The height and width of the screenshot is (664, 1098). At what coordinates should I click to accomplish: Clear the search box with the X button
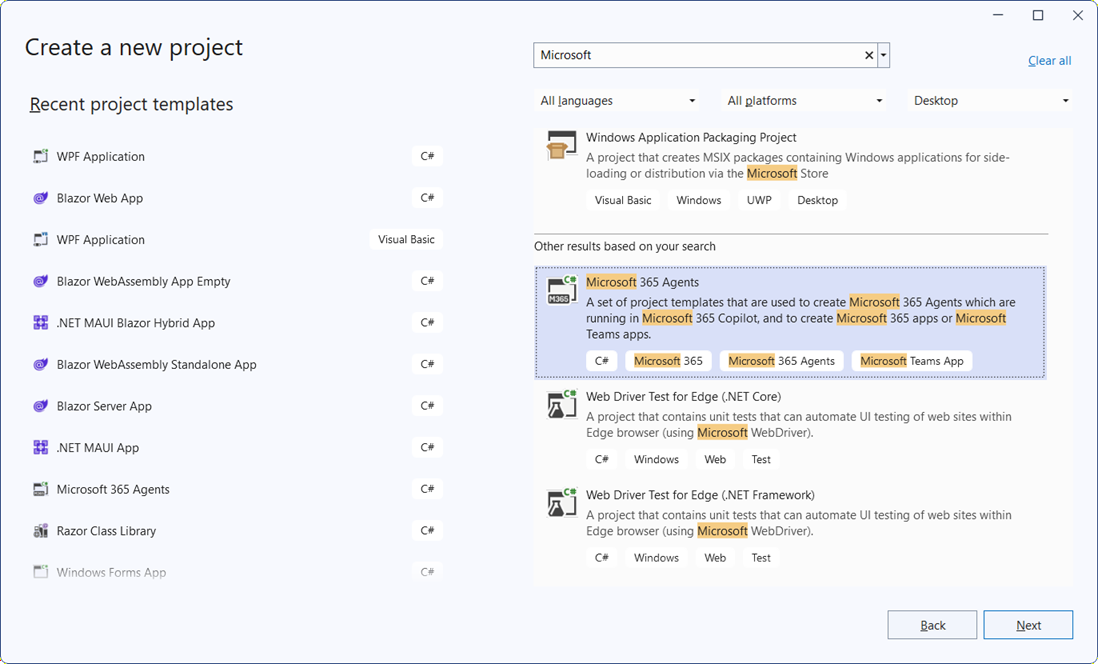(868, 55)
